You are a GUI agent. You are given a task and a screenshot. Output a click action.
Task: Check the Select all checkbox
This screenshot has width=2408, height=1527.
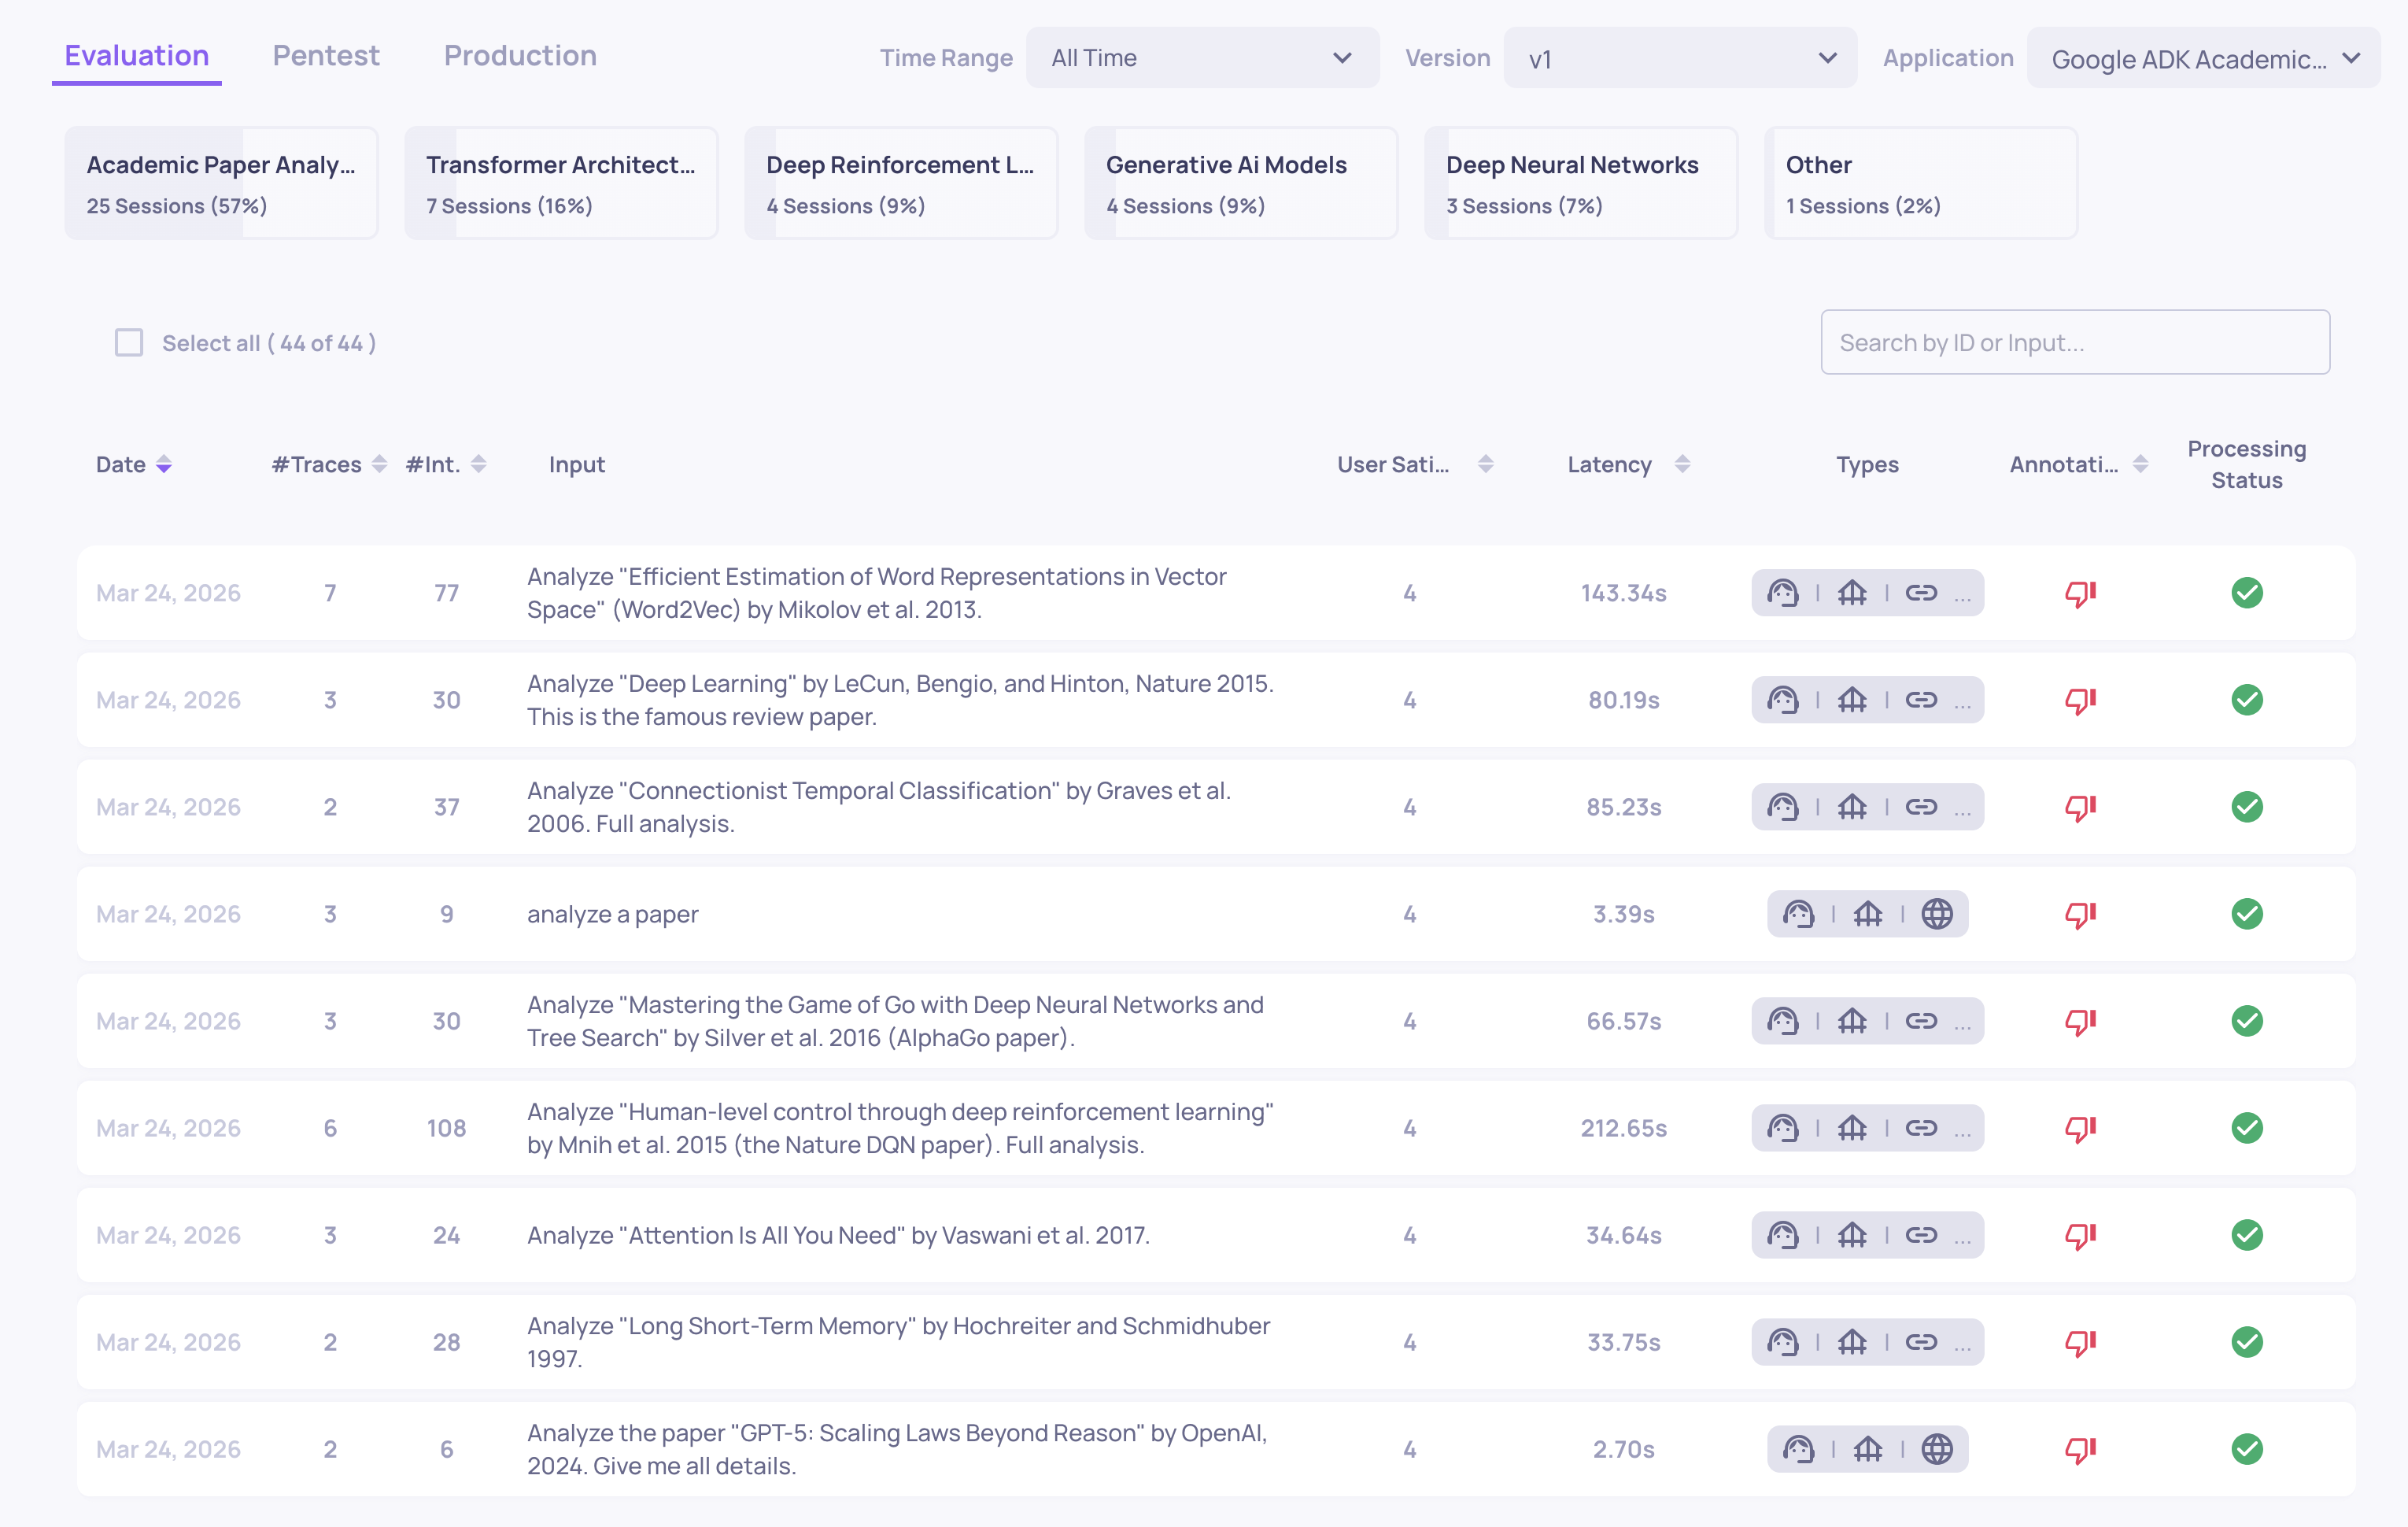tap(129, 343)
